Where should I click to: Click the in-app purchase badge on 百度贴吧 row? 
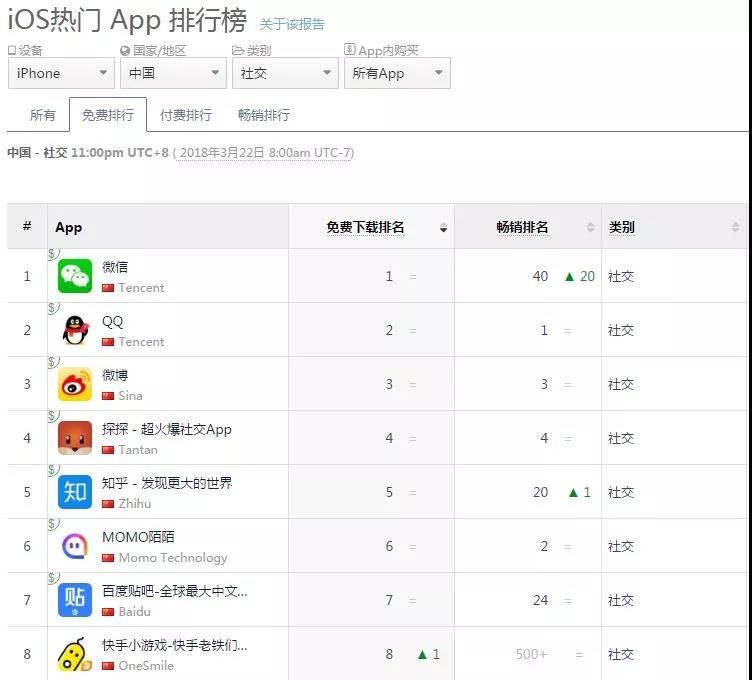[53, 578]
